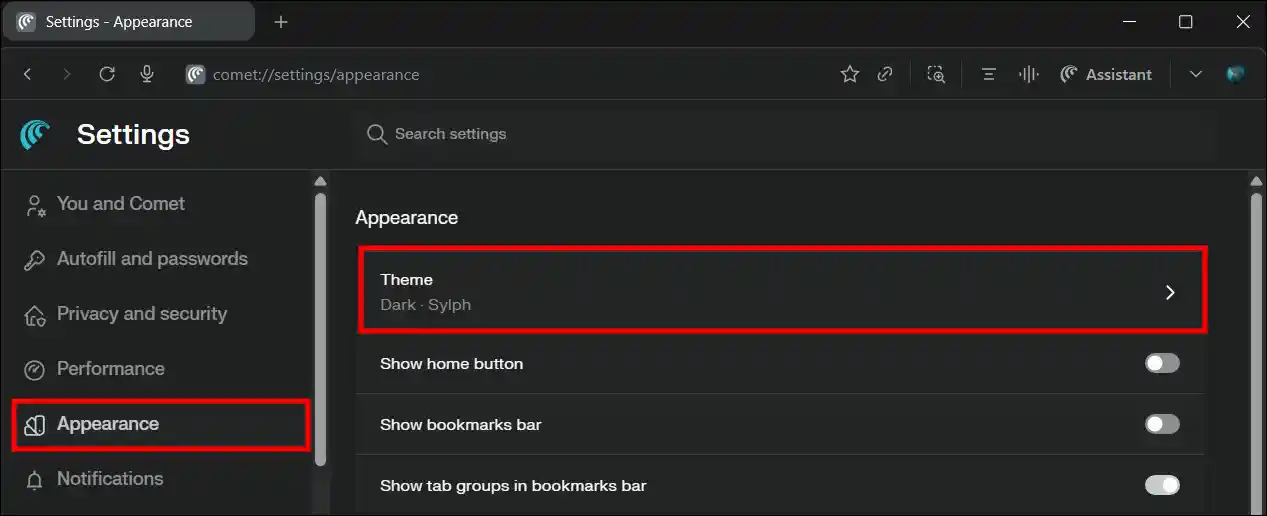The image size is (1267, 516).
Task: Disable Show tab groups in bookmarks bar
Action: 1162,485
